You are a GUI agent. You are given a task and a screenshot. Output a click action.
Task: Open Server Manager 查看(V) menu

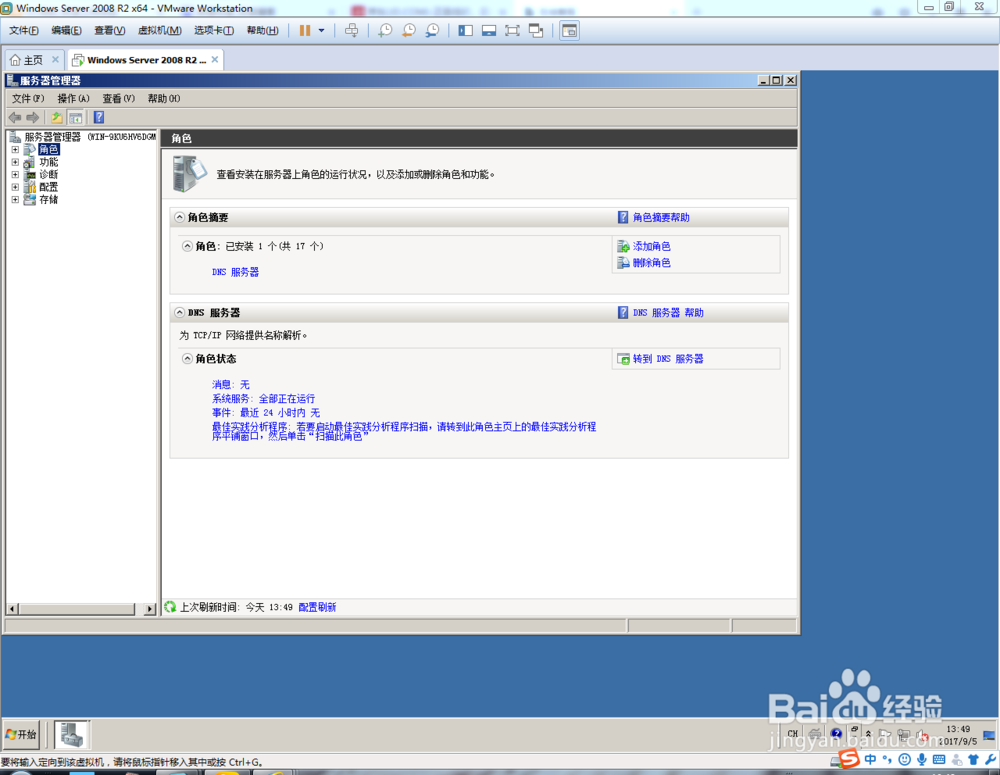coord(119,98)
